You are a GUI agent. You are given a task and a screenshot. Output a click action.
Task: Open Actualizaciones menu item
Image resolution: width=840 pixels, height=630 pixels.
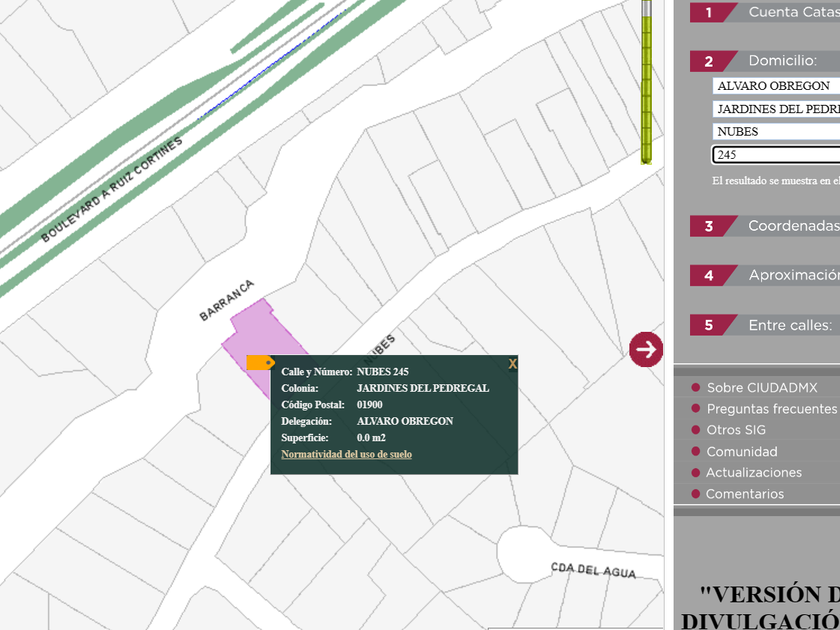coord(753,473)
